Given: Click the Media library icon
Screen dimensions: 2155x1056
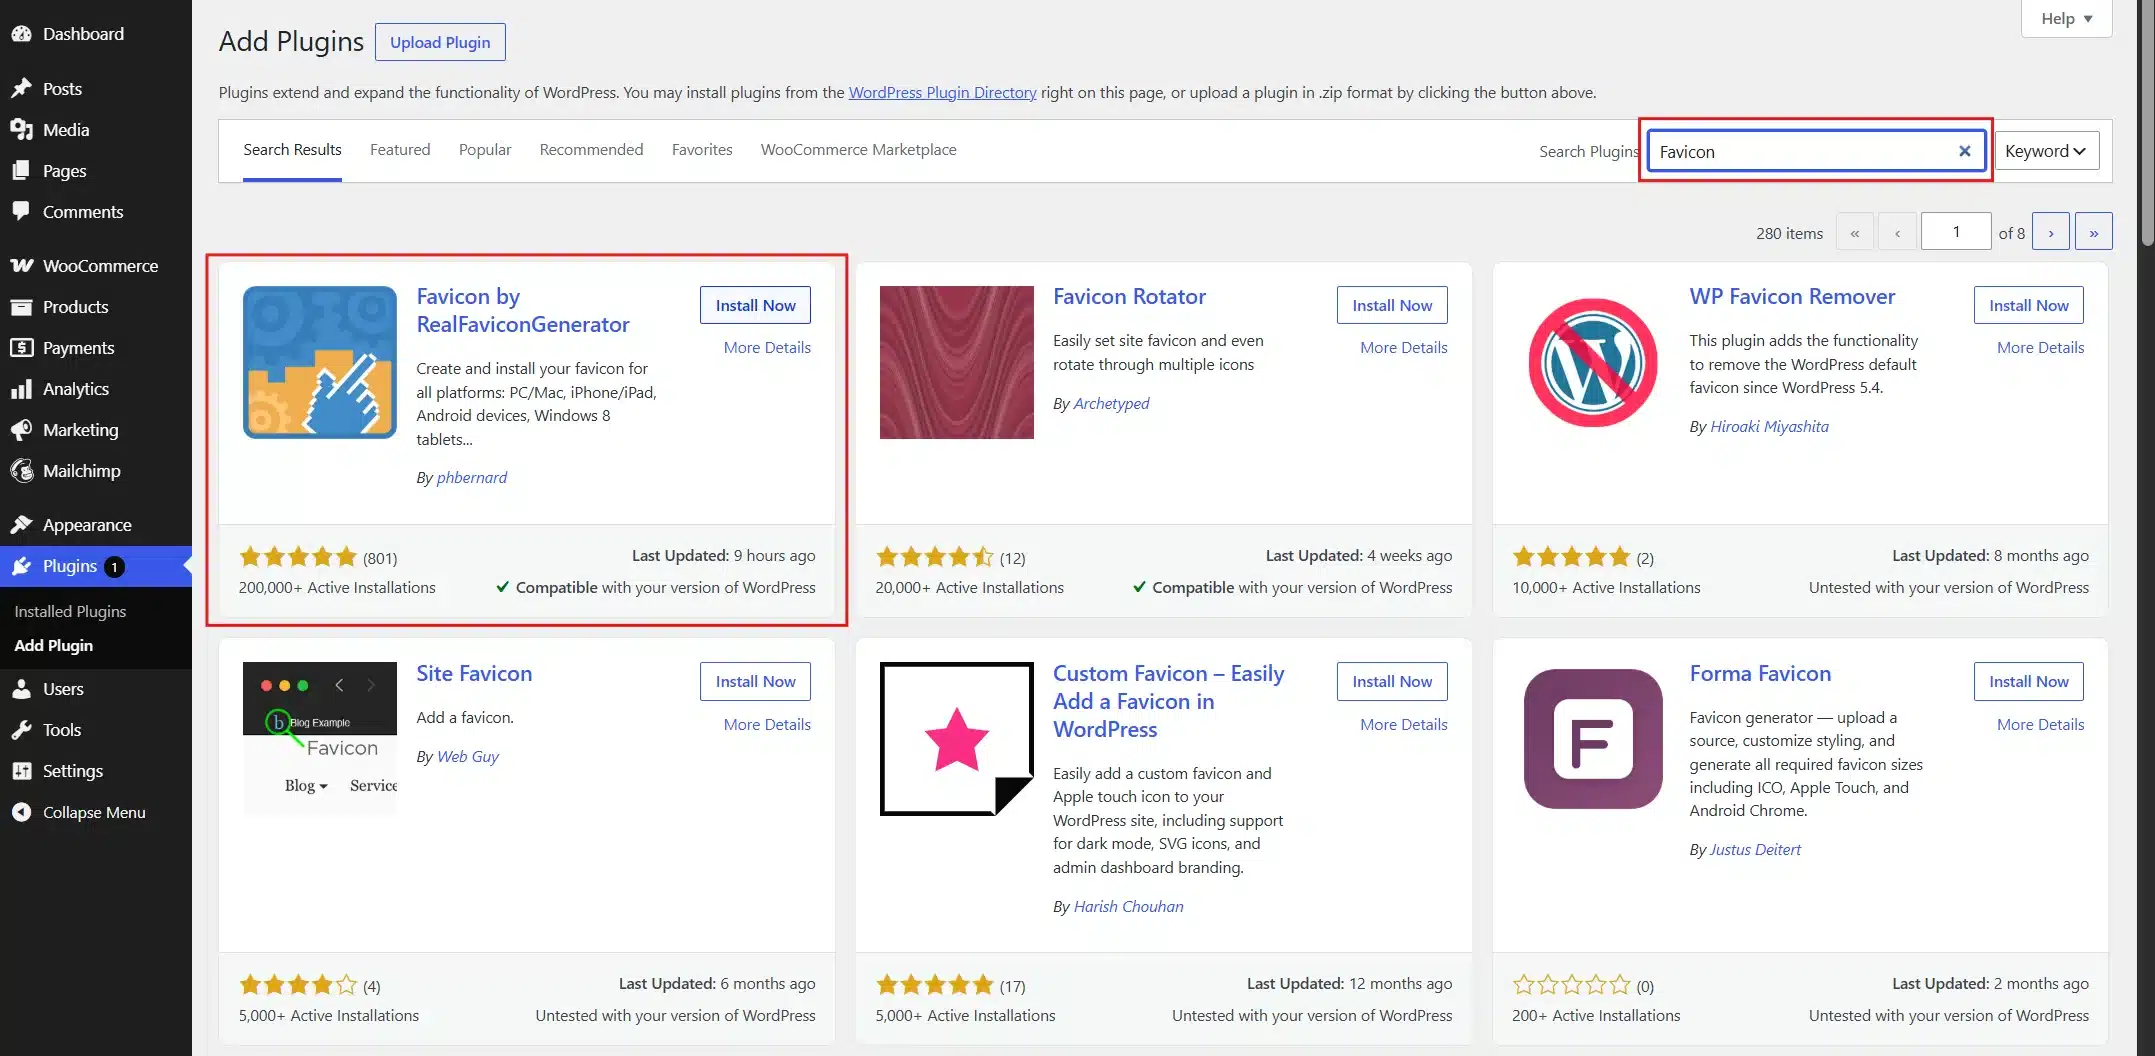Looking at the screenshot, I should [21, 130].
